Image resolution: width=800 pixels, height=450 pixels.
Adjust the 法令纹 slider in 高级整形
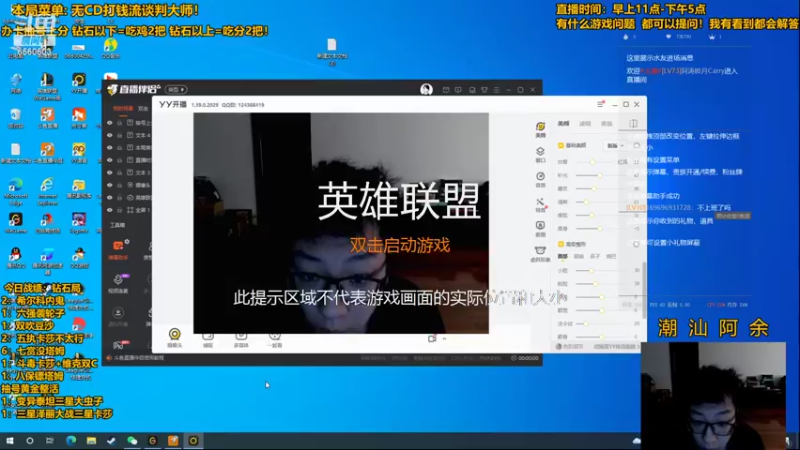coord(601,323)
